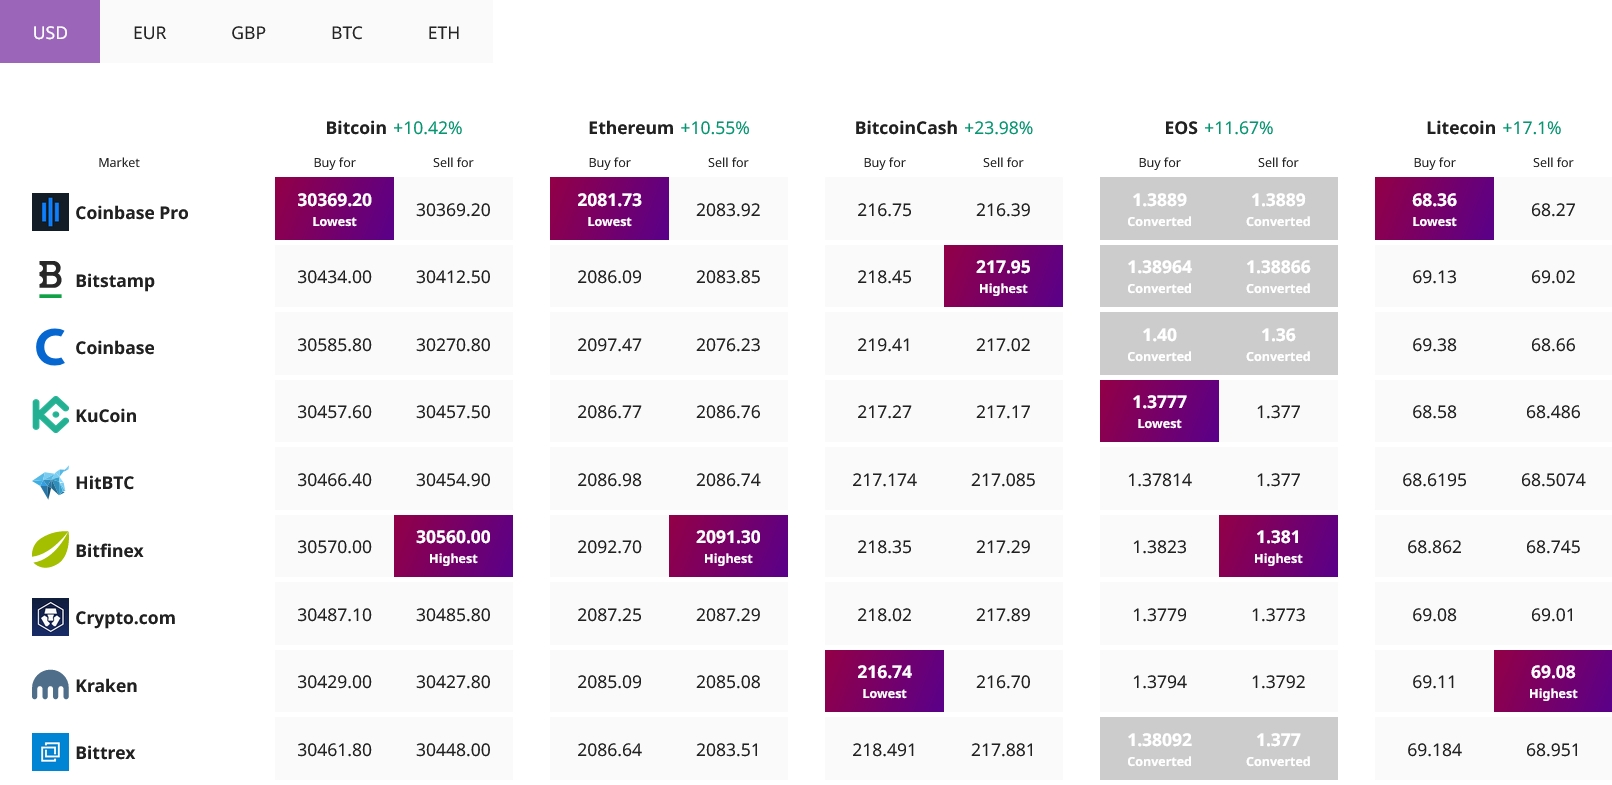The height and width of the screenshot is (785, 1612).
Task: Click Kraken EOS sell price 1.3792
Action: (1278, 681)
